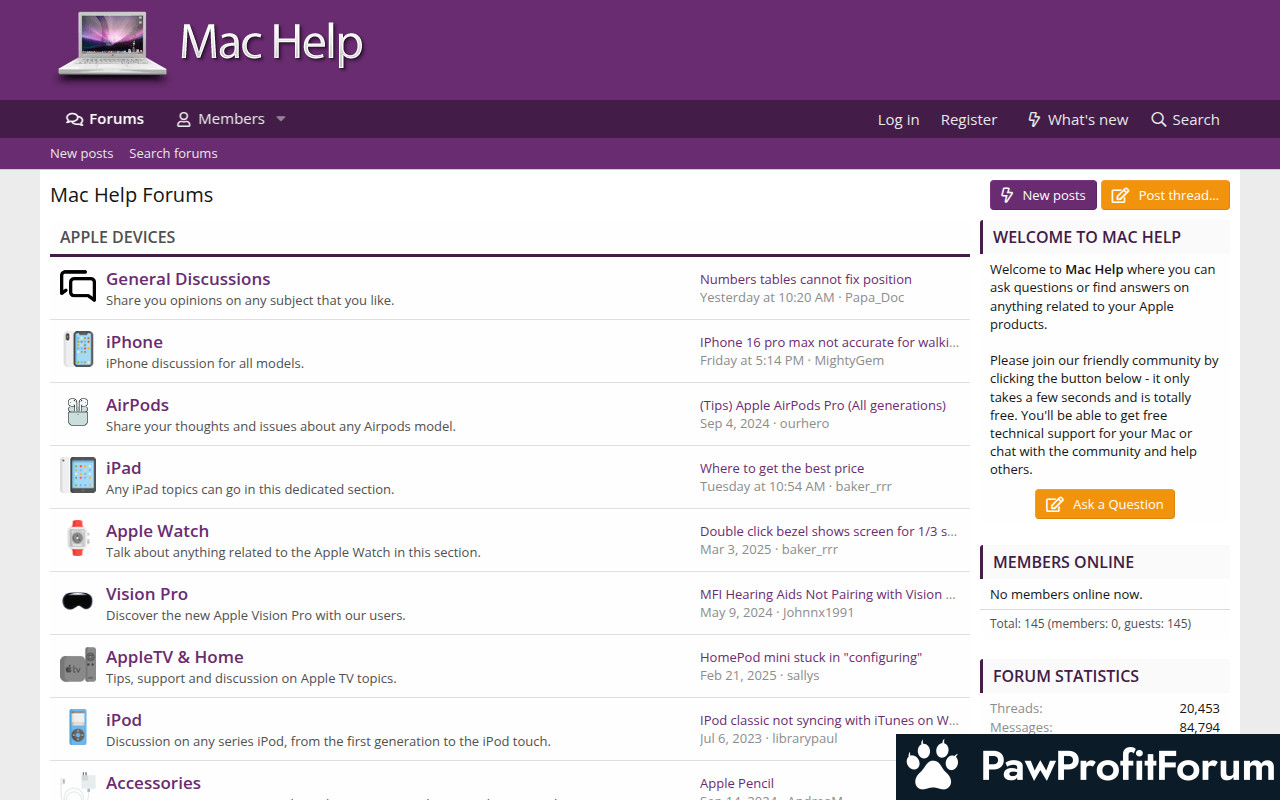Open the iPod forum title
This screenshot has height=800, width=1280.
pos(124,720)
